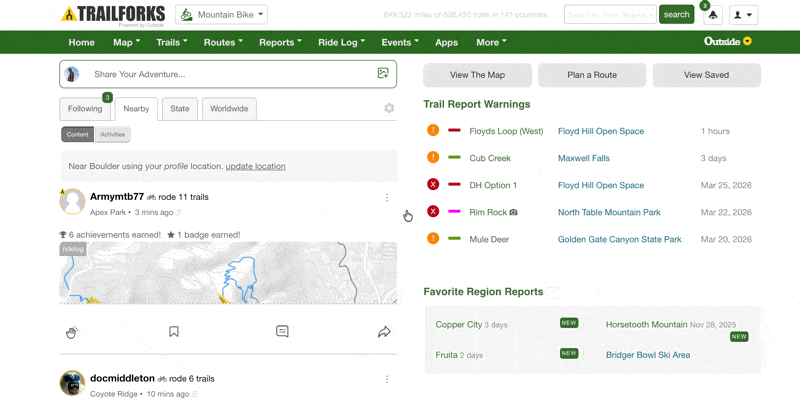Give props with the clapping hand icon
Viewport: 800px width, 404px height.
click(72, 332)
